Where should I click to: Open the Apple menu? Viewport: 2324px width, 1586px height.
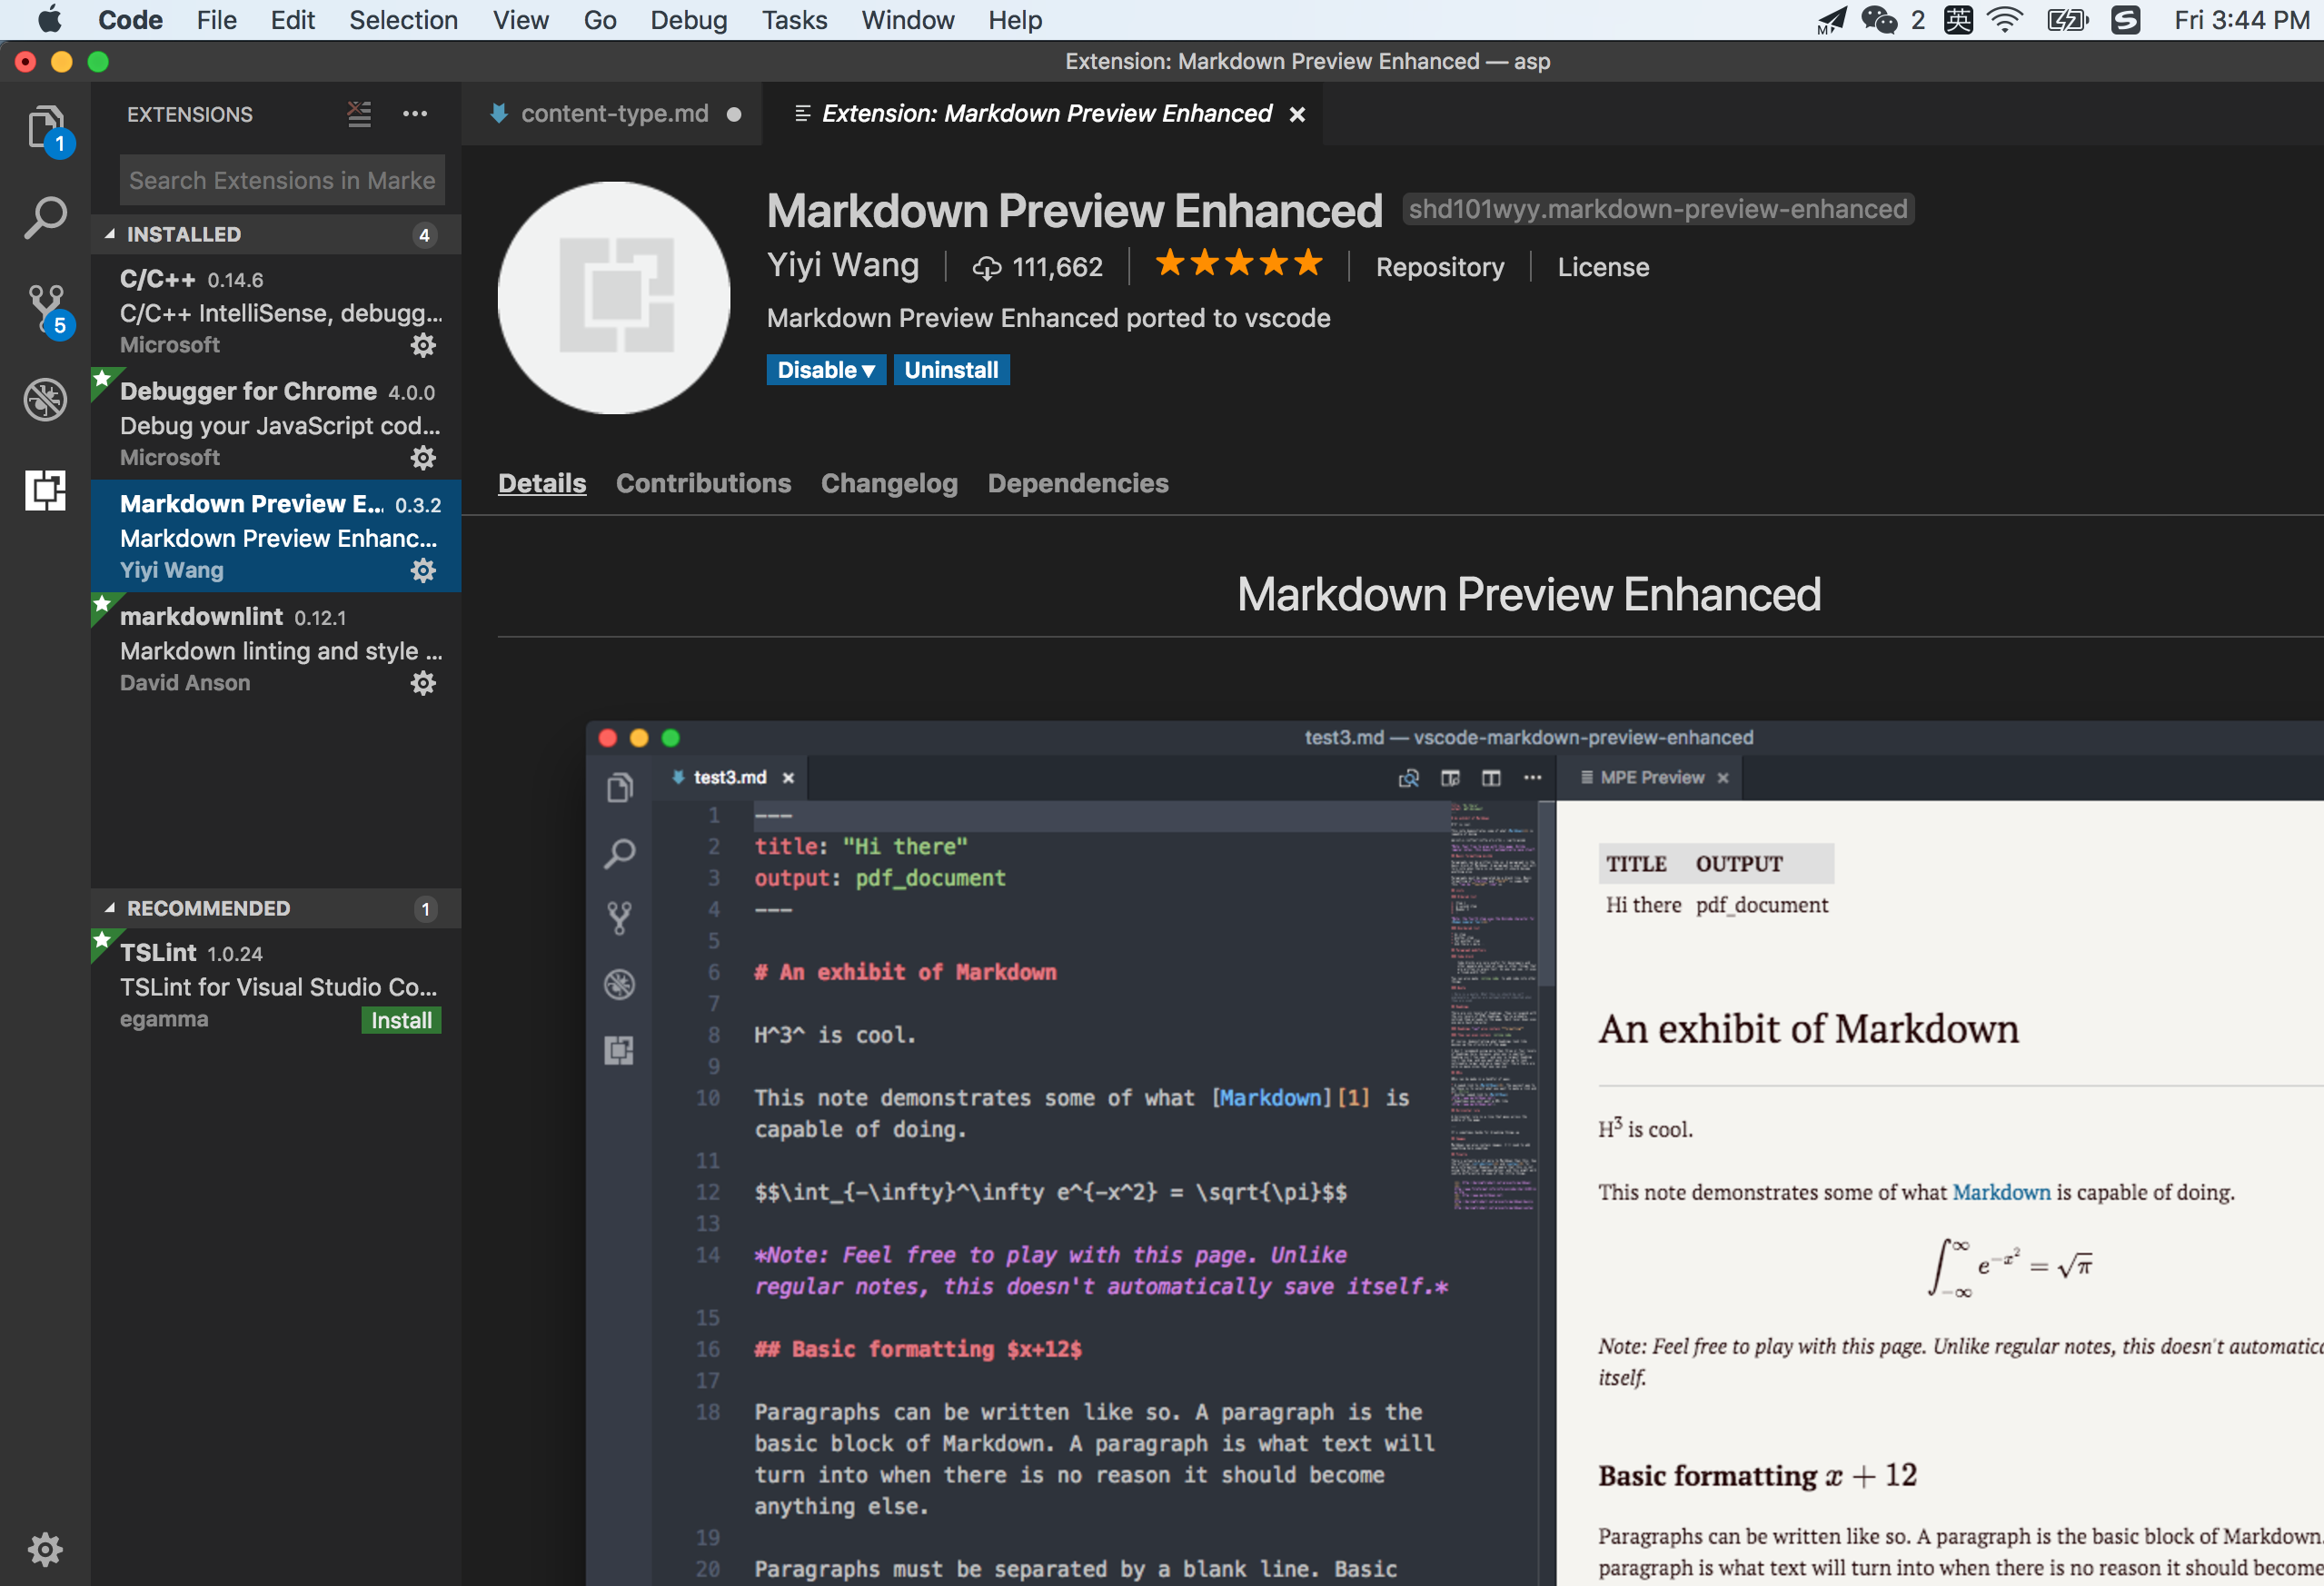click(49, 20)
